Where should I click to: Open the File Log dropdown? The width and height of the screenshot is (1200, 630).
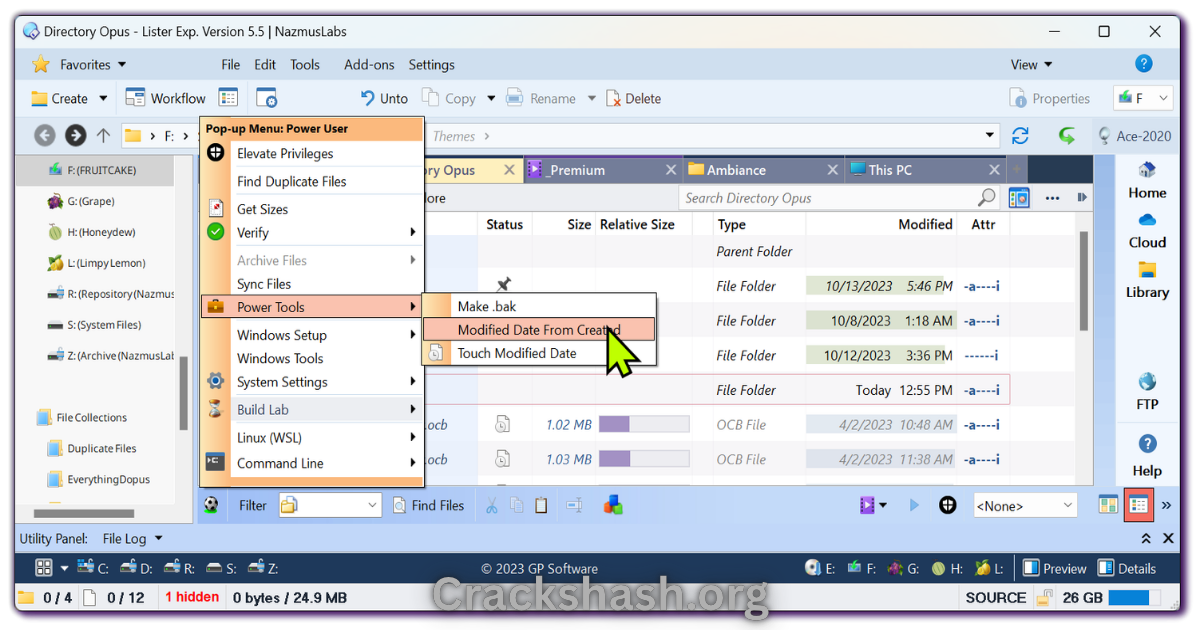click(132, 538)
